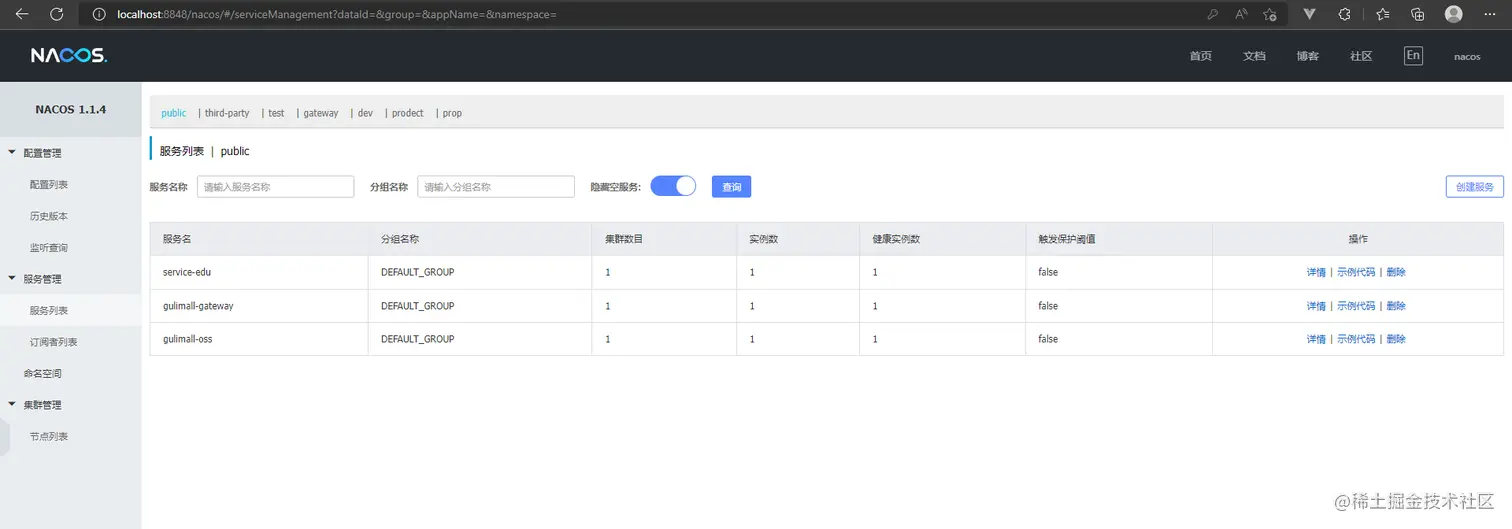Open 配置列表 in the sidebar
Screen dimensions: 1512x529
(x=49, y=185)
